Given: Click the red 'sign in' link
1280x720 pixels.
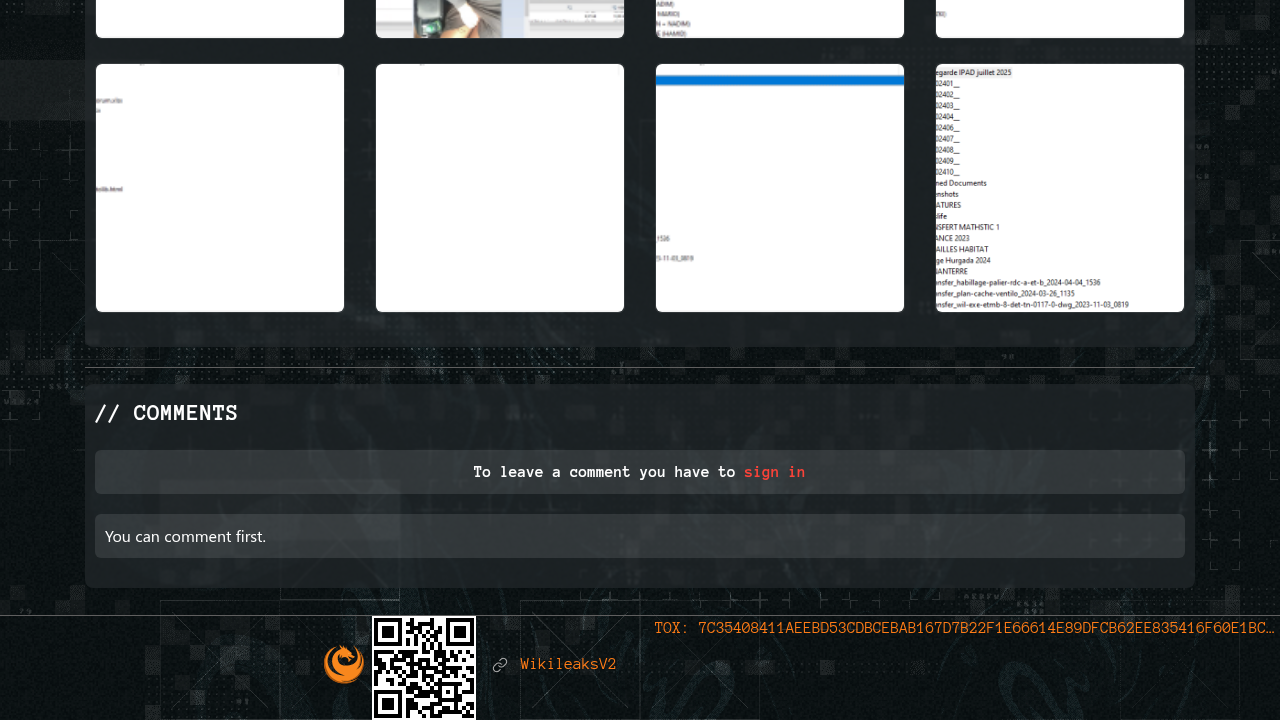Looking at the screenshot, I should [774, 472].
